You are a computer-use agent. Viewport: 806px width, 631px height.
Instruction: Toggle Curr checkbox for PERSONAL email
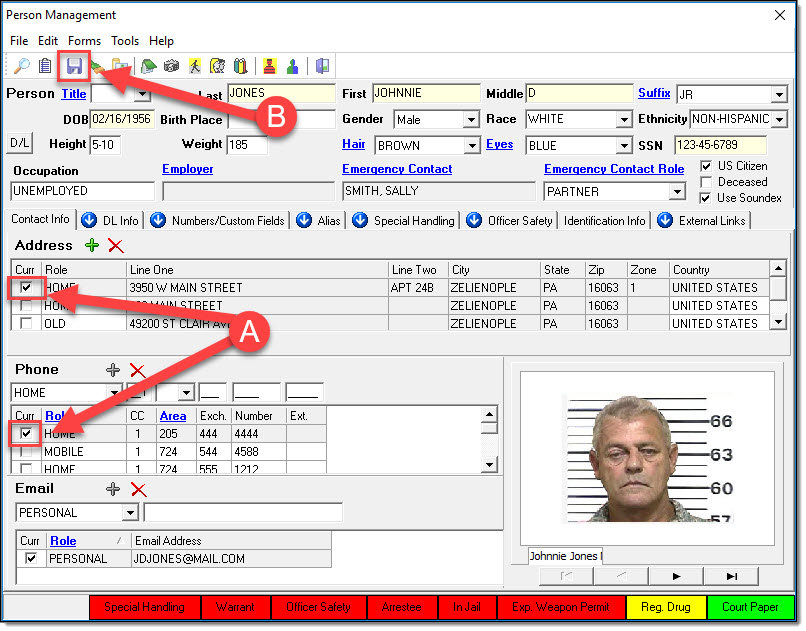31,558
